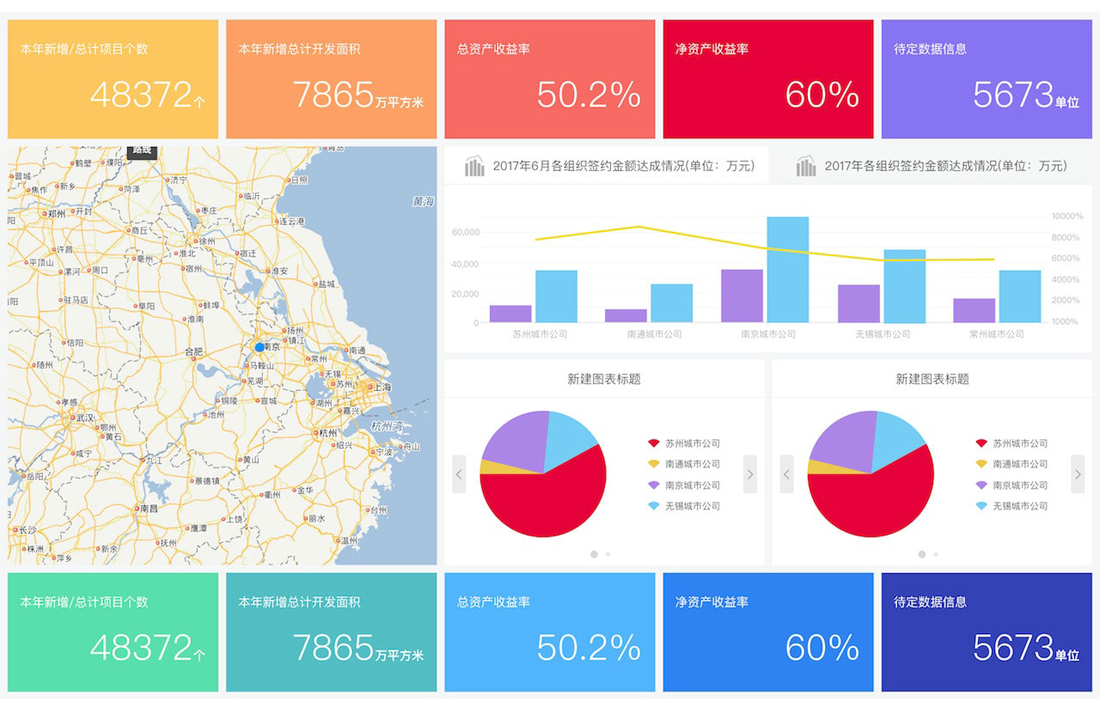
Task: Toggle 苏州城市公司 legend in left pie chart
Action: click(692, 443)
